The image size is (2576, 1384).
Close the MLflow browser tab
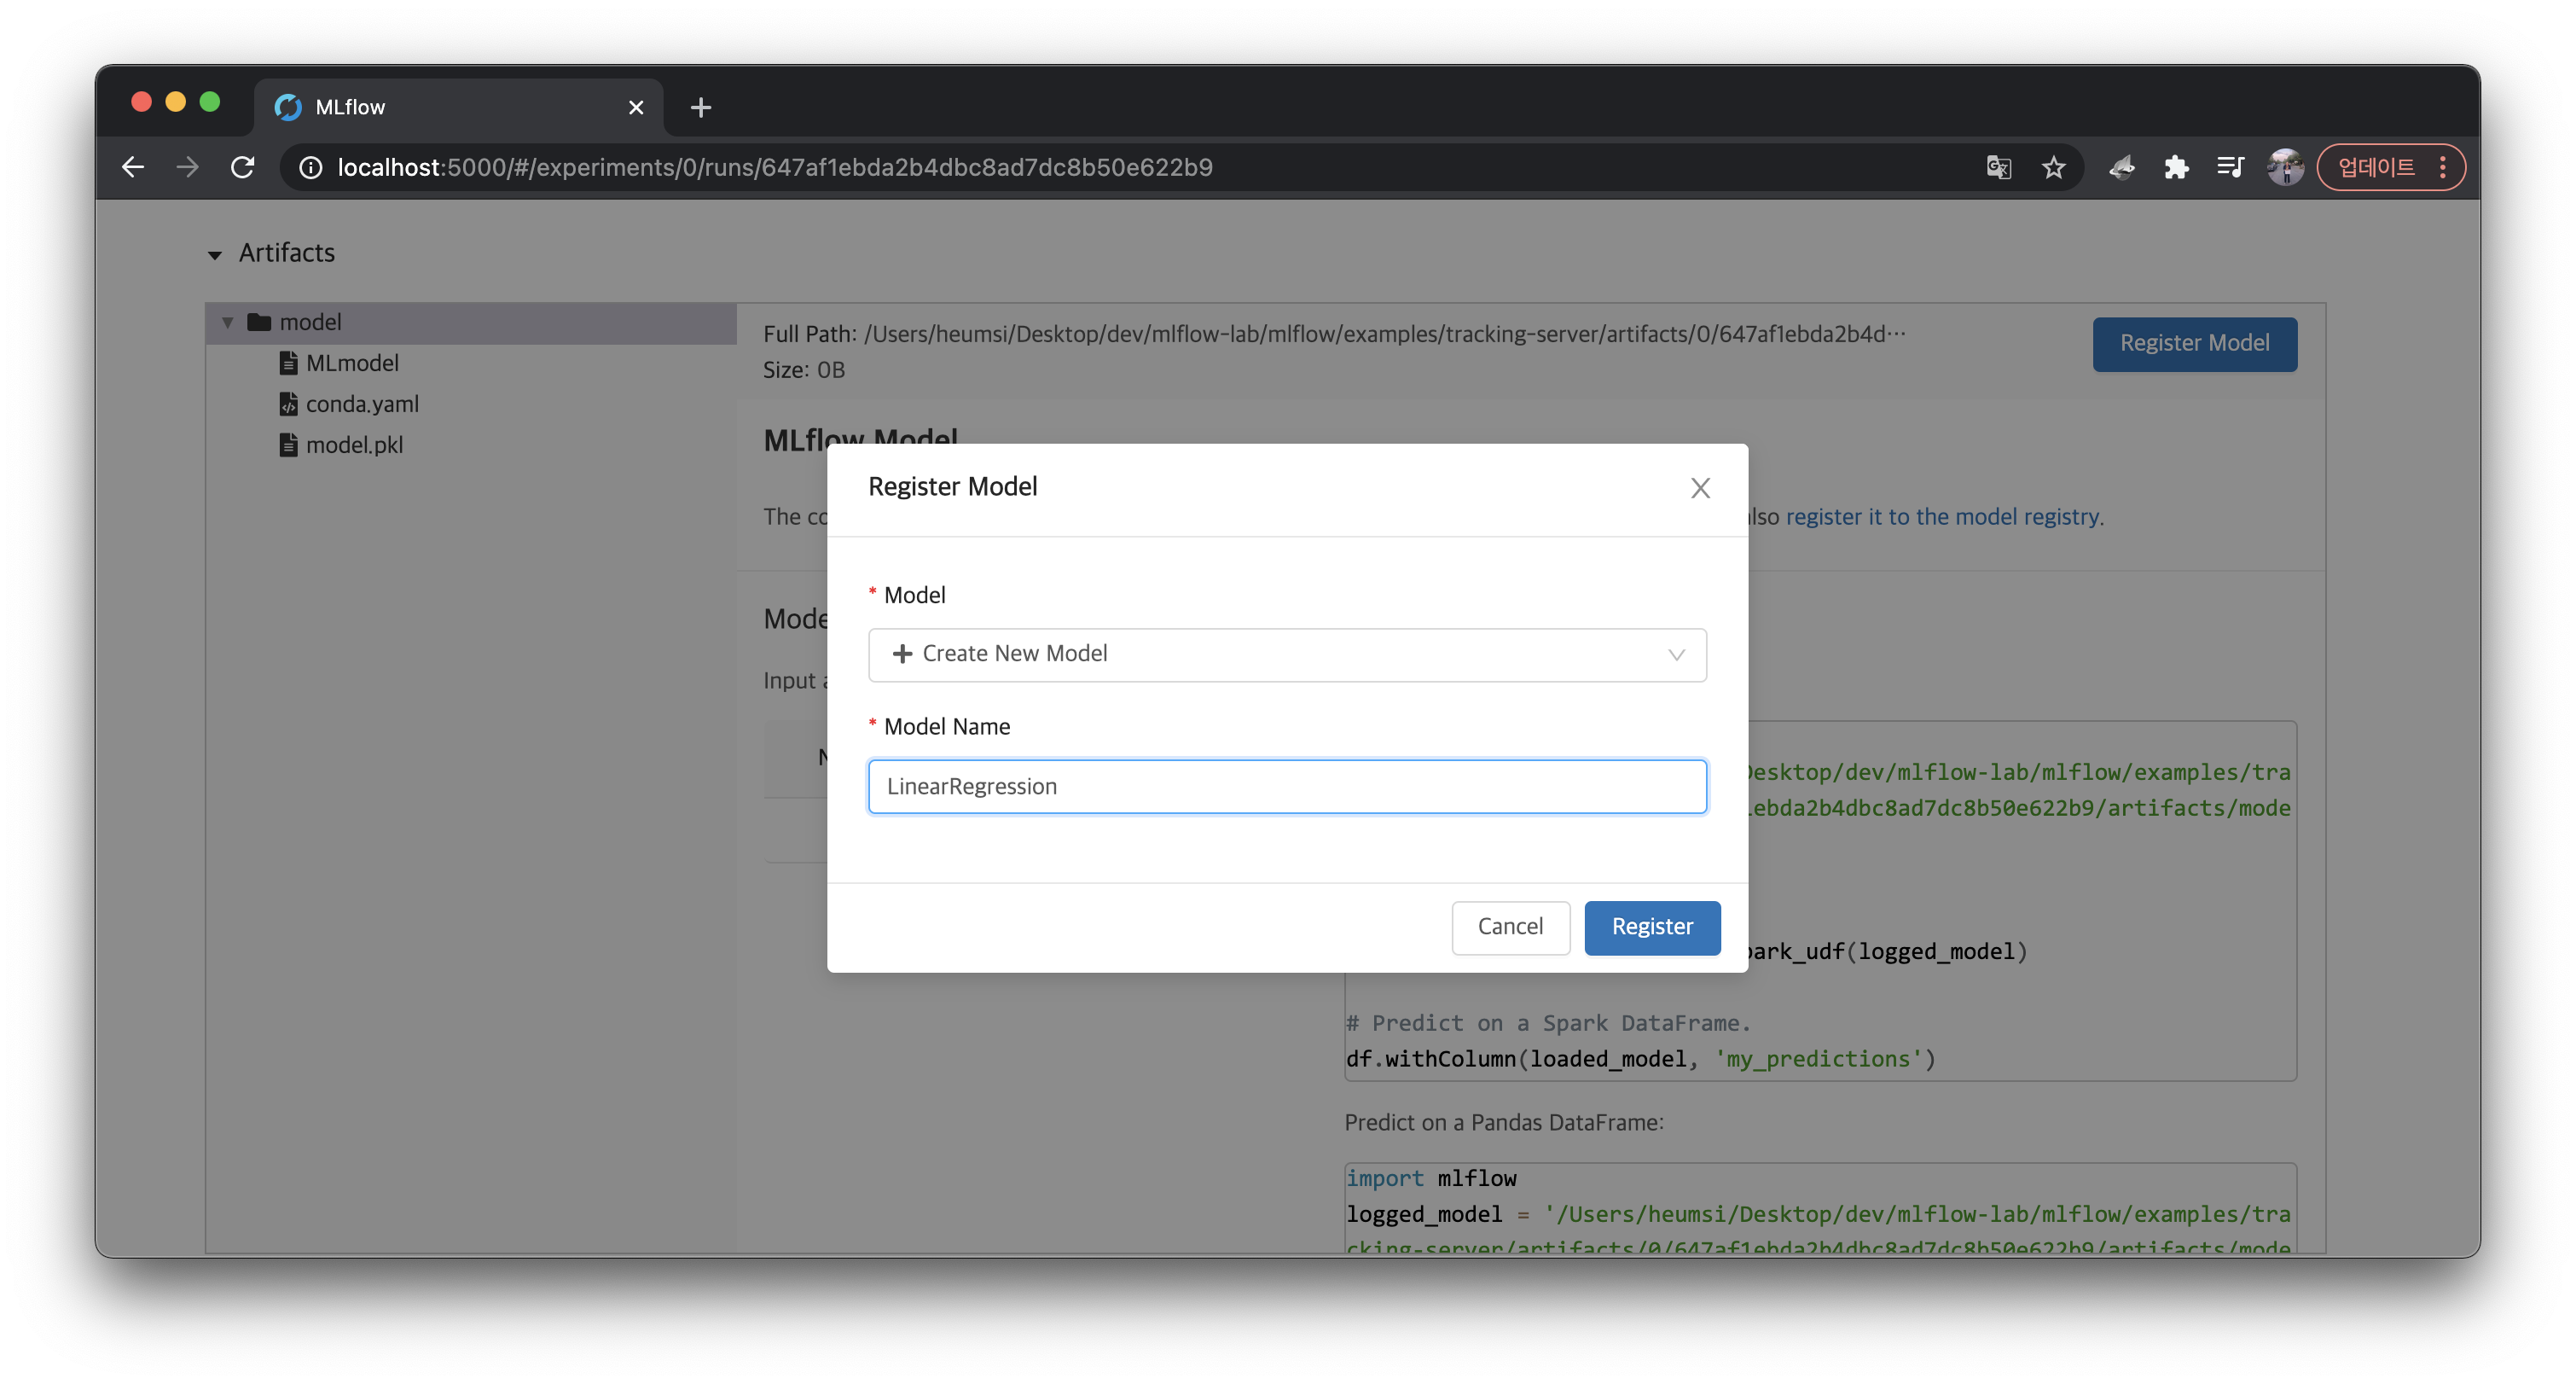click(x=636, y=107)
